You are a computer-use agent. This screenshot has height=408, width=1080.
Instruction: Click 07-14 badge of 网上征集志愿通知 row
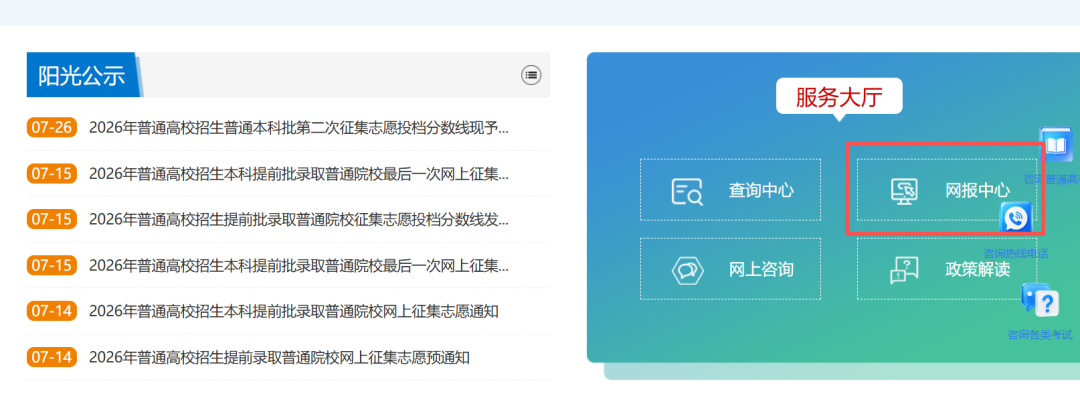point(52,312)
